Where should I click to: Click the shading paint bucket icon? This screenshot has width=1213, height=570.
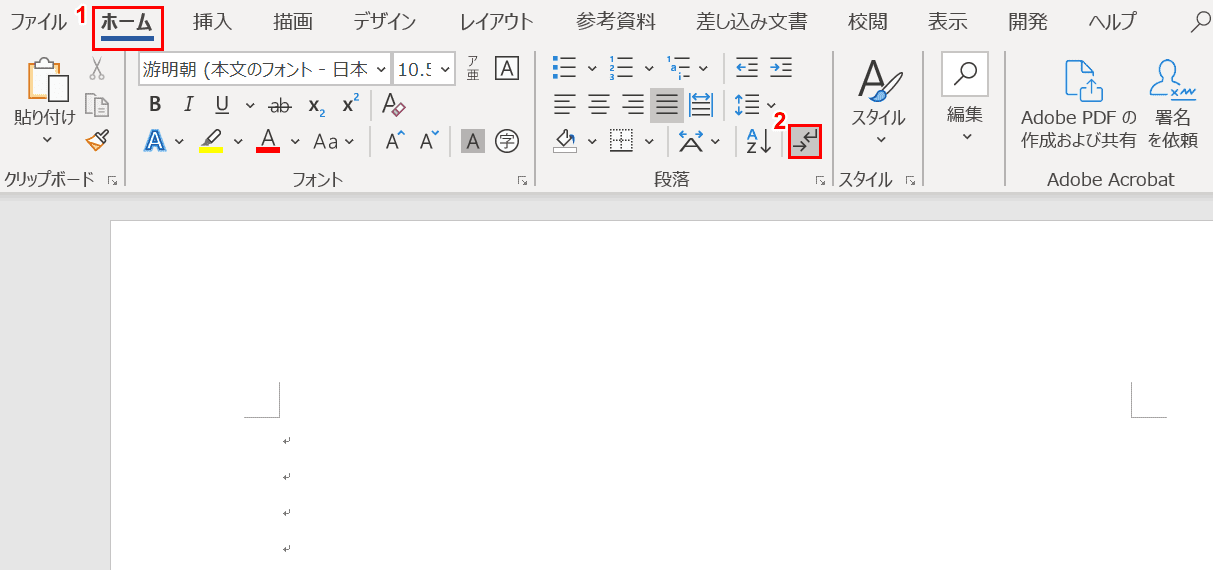coord(565,141)
